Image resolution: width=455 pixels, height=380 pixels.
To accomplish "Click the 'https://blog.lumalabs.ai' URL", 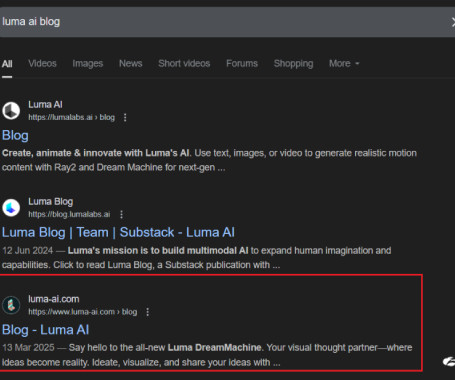I will [x=69, y=214].
